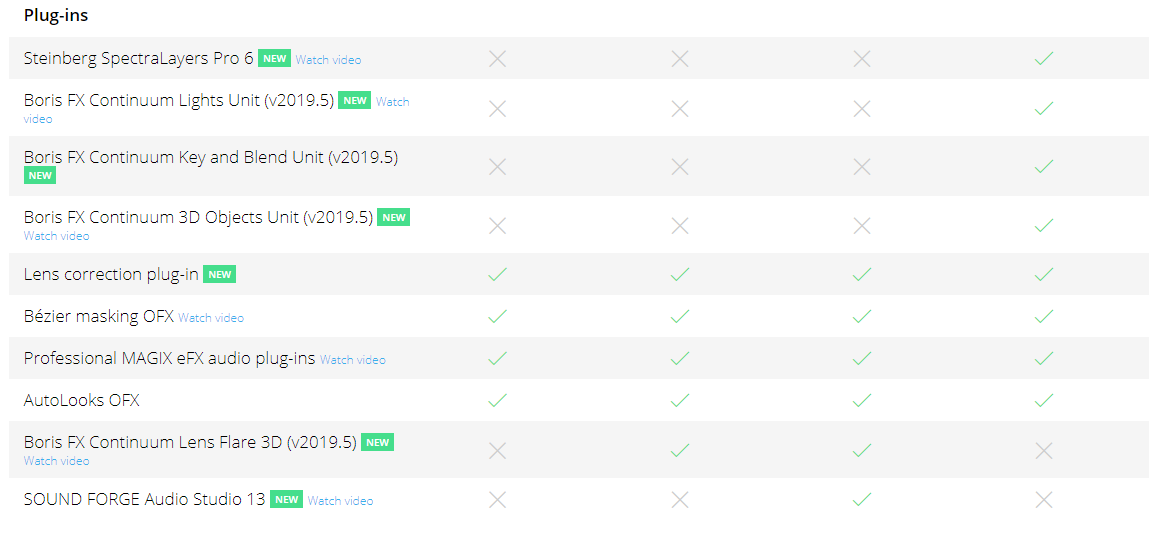Screen dimensions: 1161x545
Task: Click the NEW badge beside Steinberg SpectraLayers Pro 6
Action: [x=274, y=59]
